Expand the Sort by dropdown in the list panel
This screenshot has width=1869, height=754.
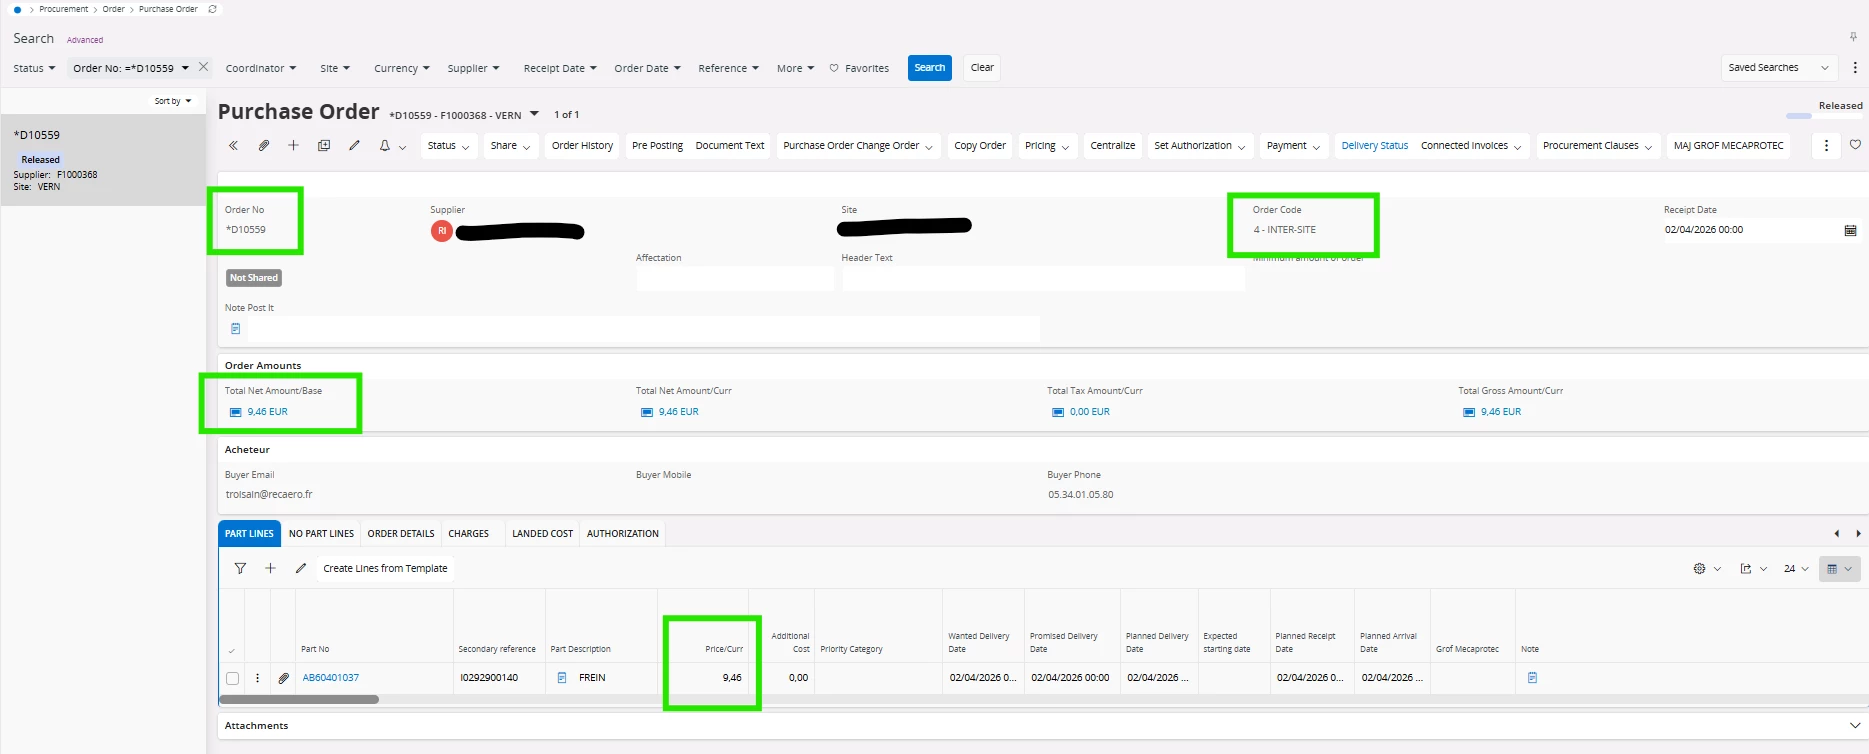173,101
